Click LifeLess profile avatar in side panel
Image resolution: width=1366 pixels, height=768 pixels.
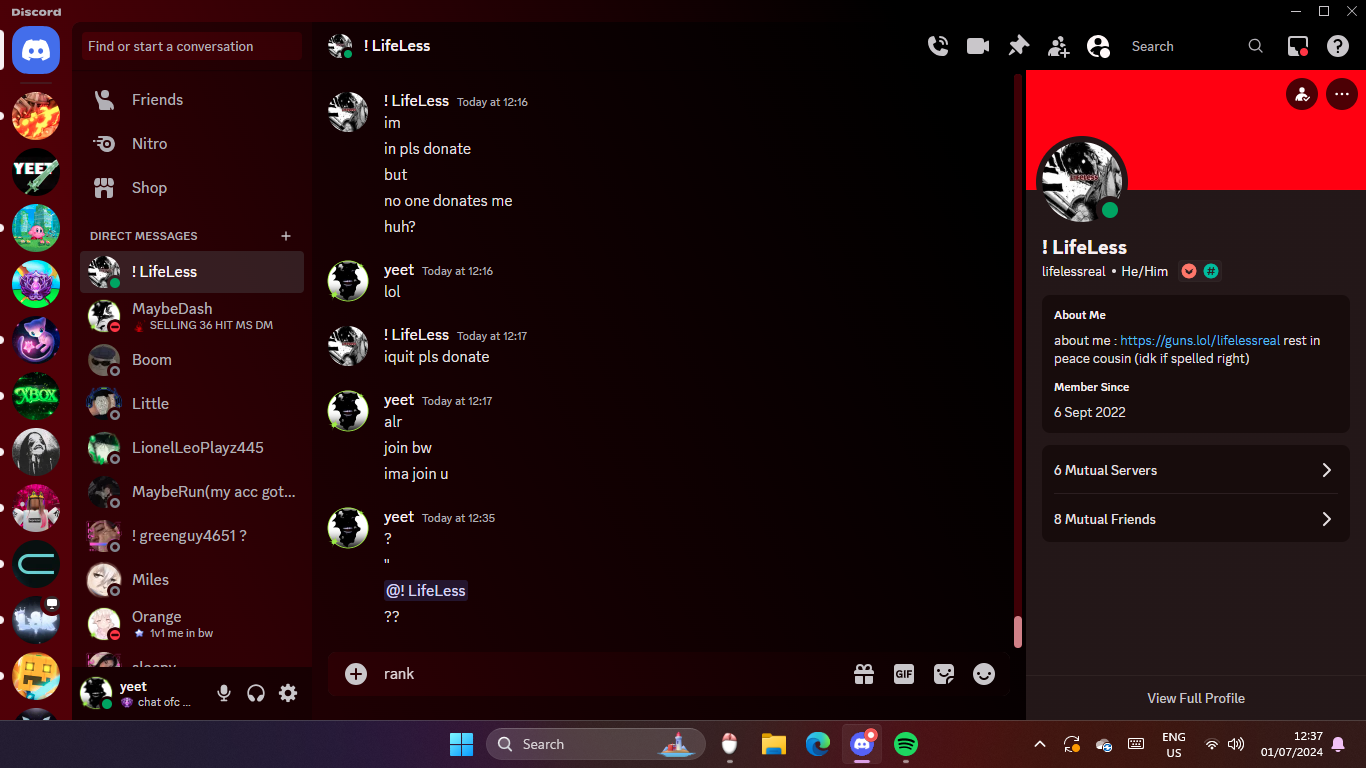1082,181
